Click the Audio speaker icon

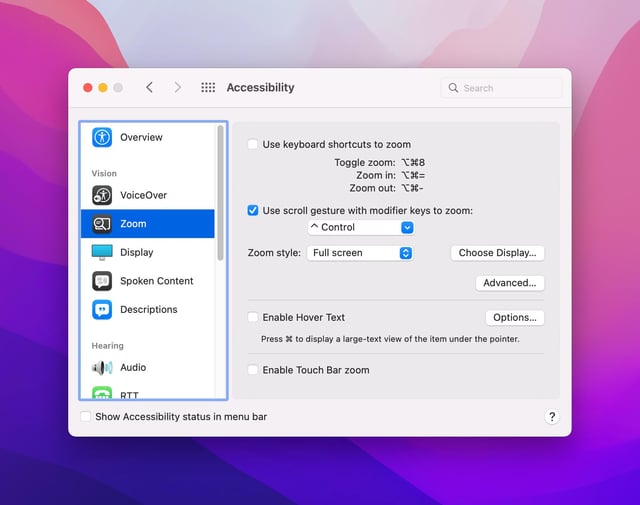coord(102,367)
